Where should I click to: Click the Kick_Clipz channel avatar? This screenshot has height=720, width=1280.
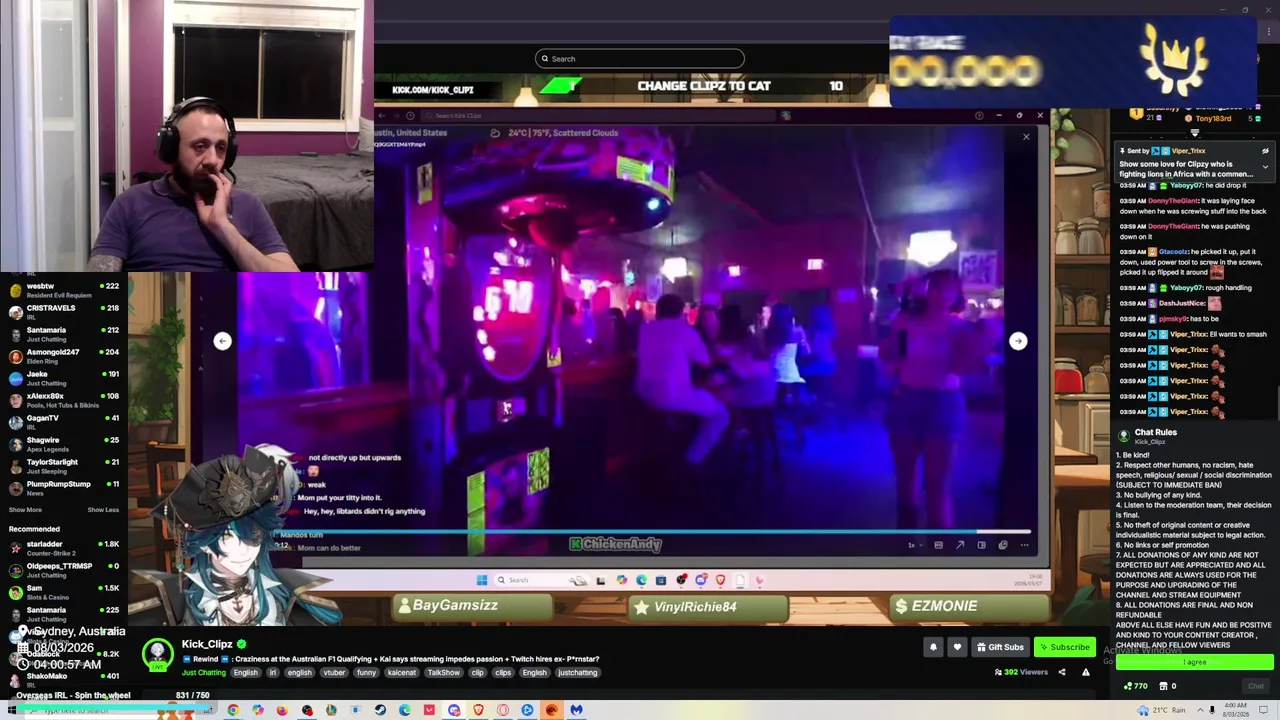pyautogui.click(x=157, y=655)
